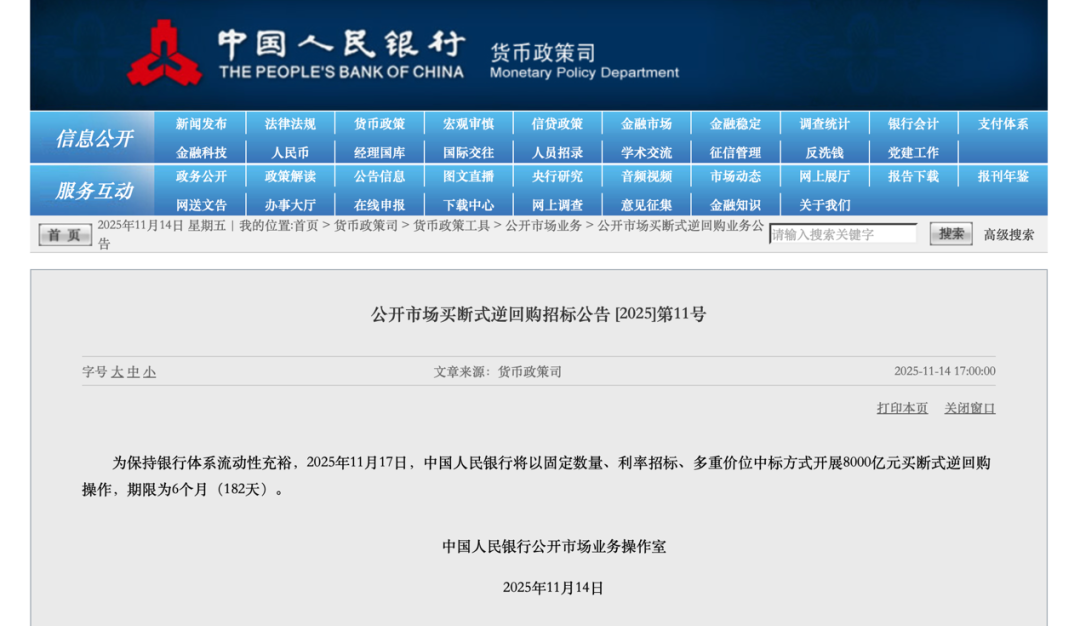
Task: Click 公开市场业务 breadcrumb link
Action: [x=543, y=226]
